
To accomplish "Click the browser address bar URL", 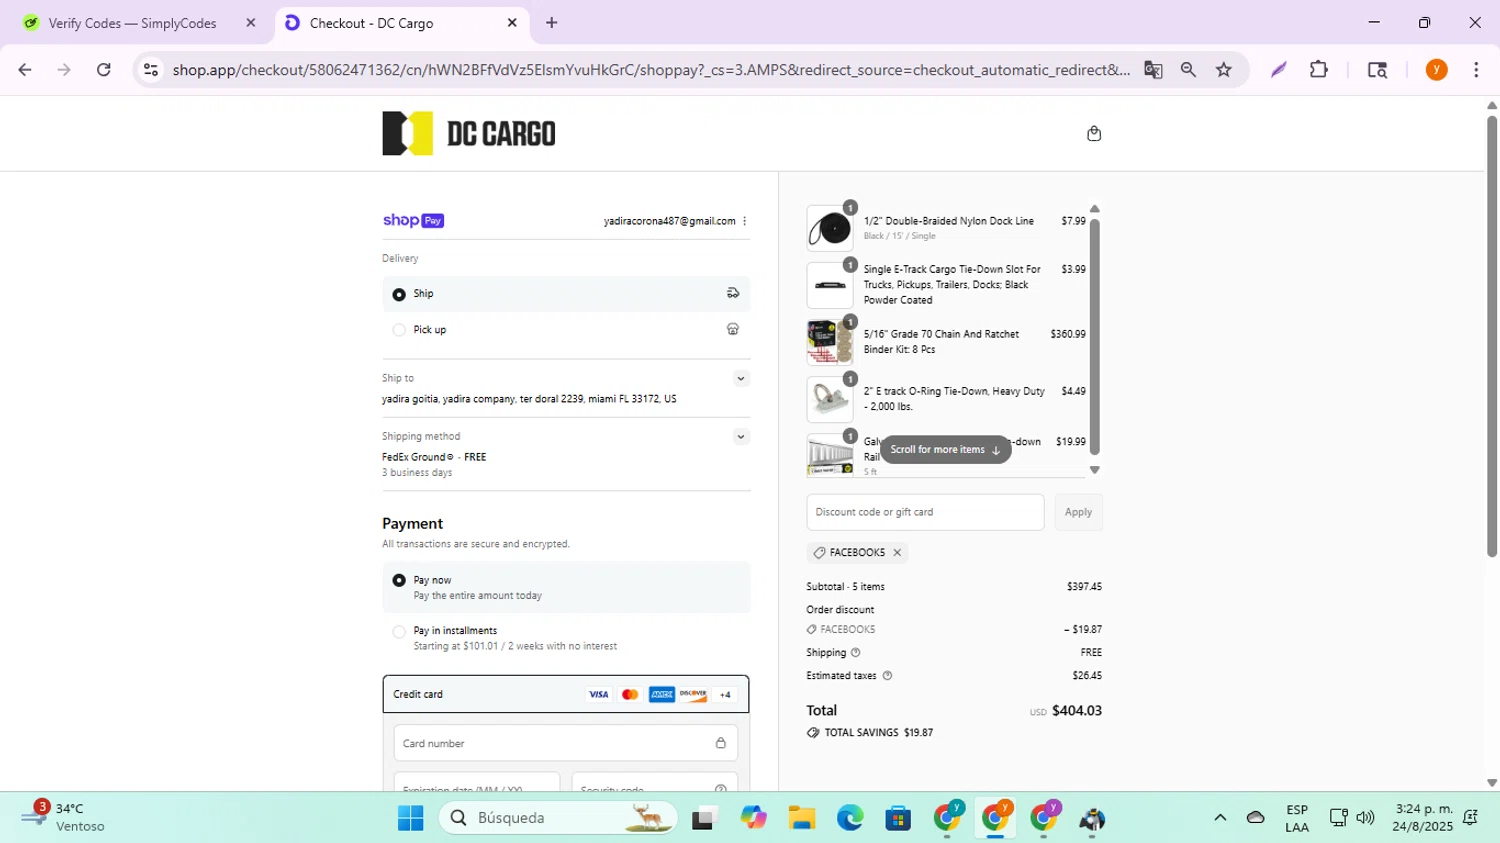I will [651, 70].
